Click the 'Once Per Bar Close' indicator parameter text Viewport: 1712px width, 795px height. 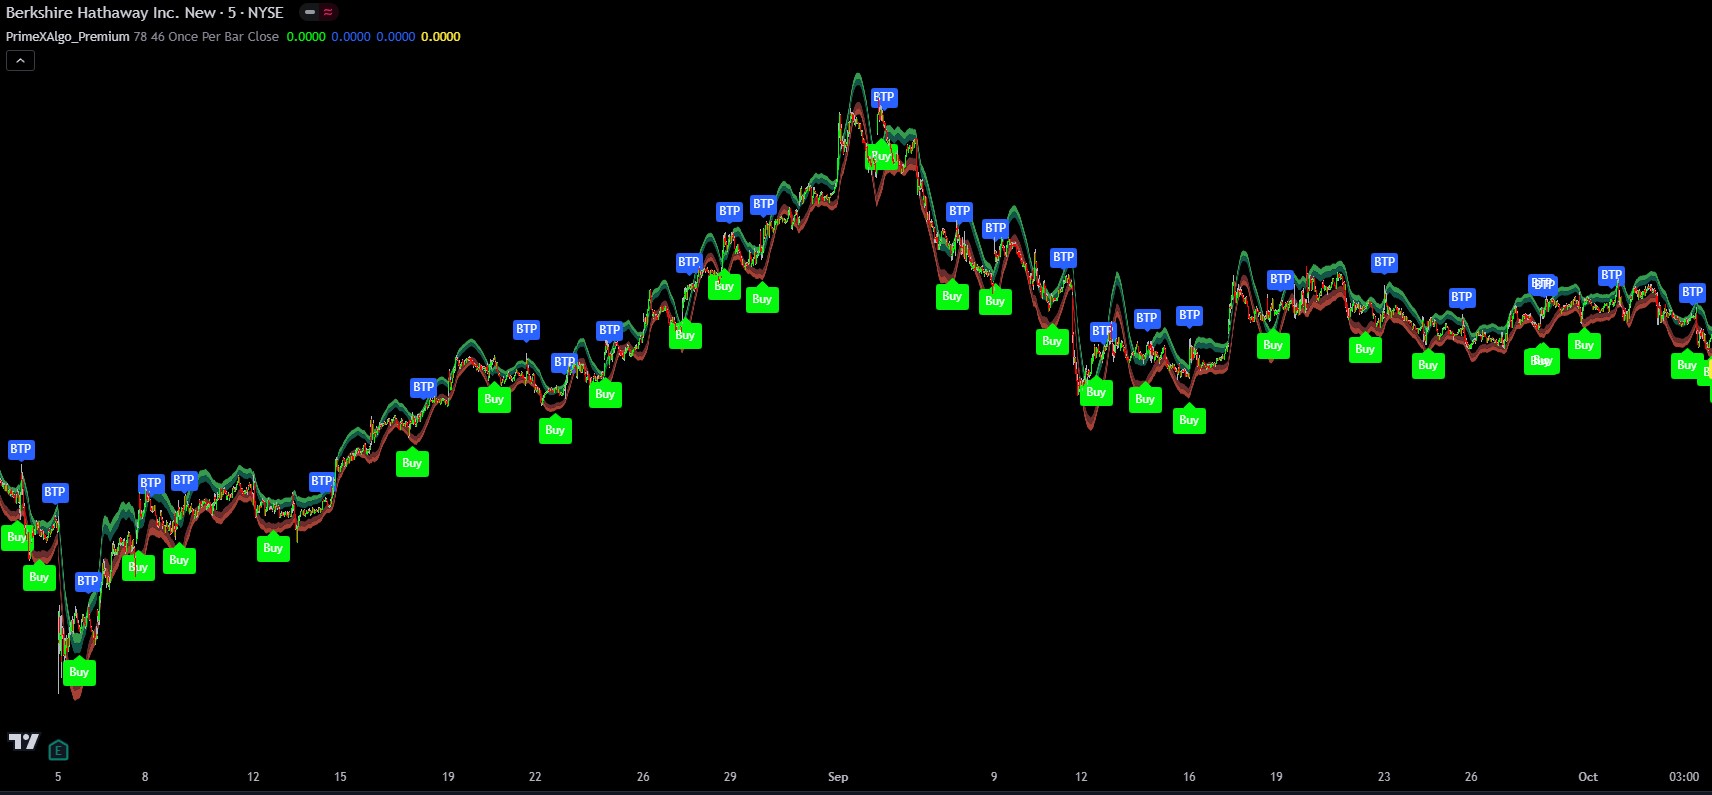pyautogui.click(x=224, y=36)
